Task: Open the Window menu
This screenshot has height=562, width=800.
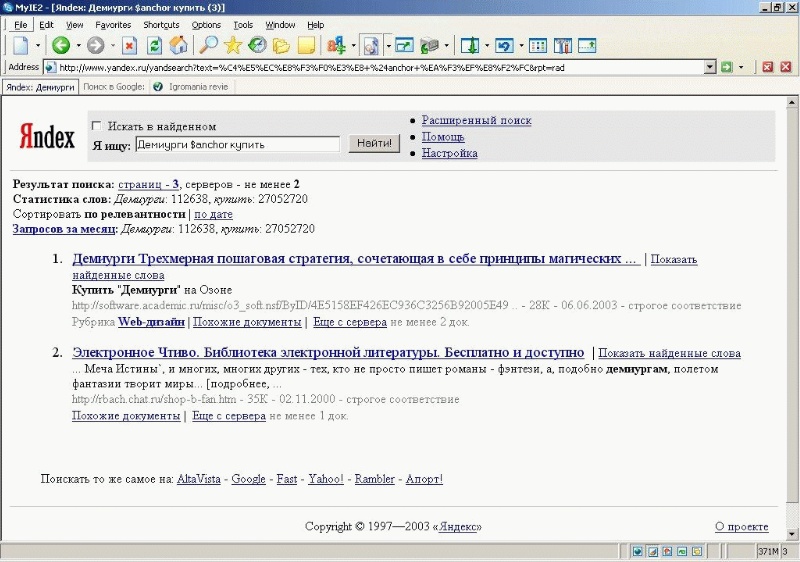Action: [280, 24]
